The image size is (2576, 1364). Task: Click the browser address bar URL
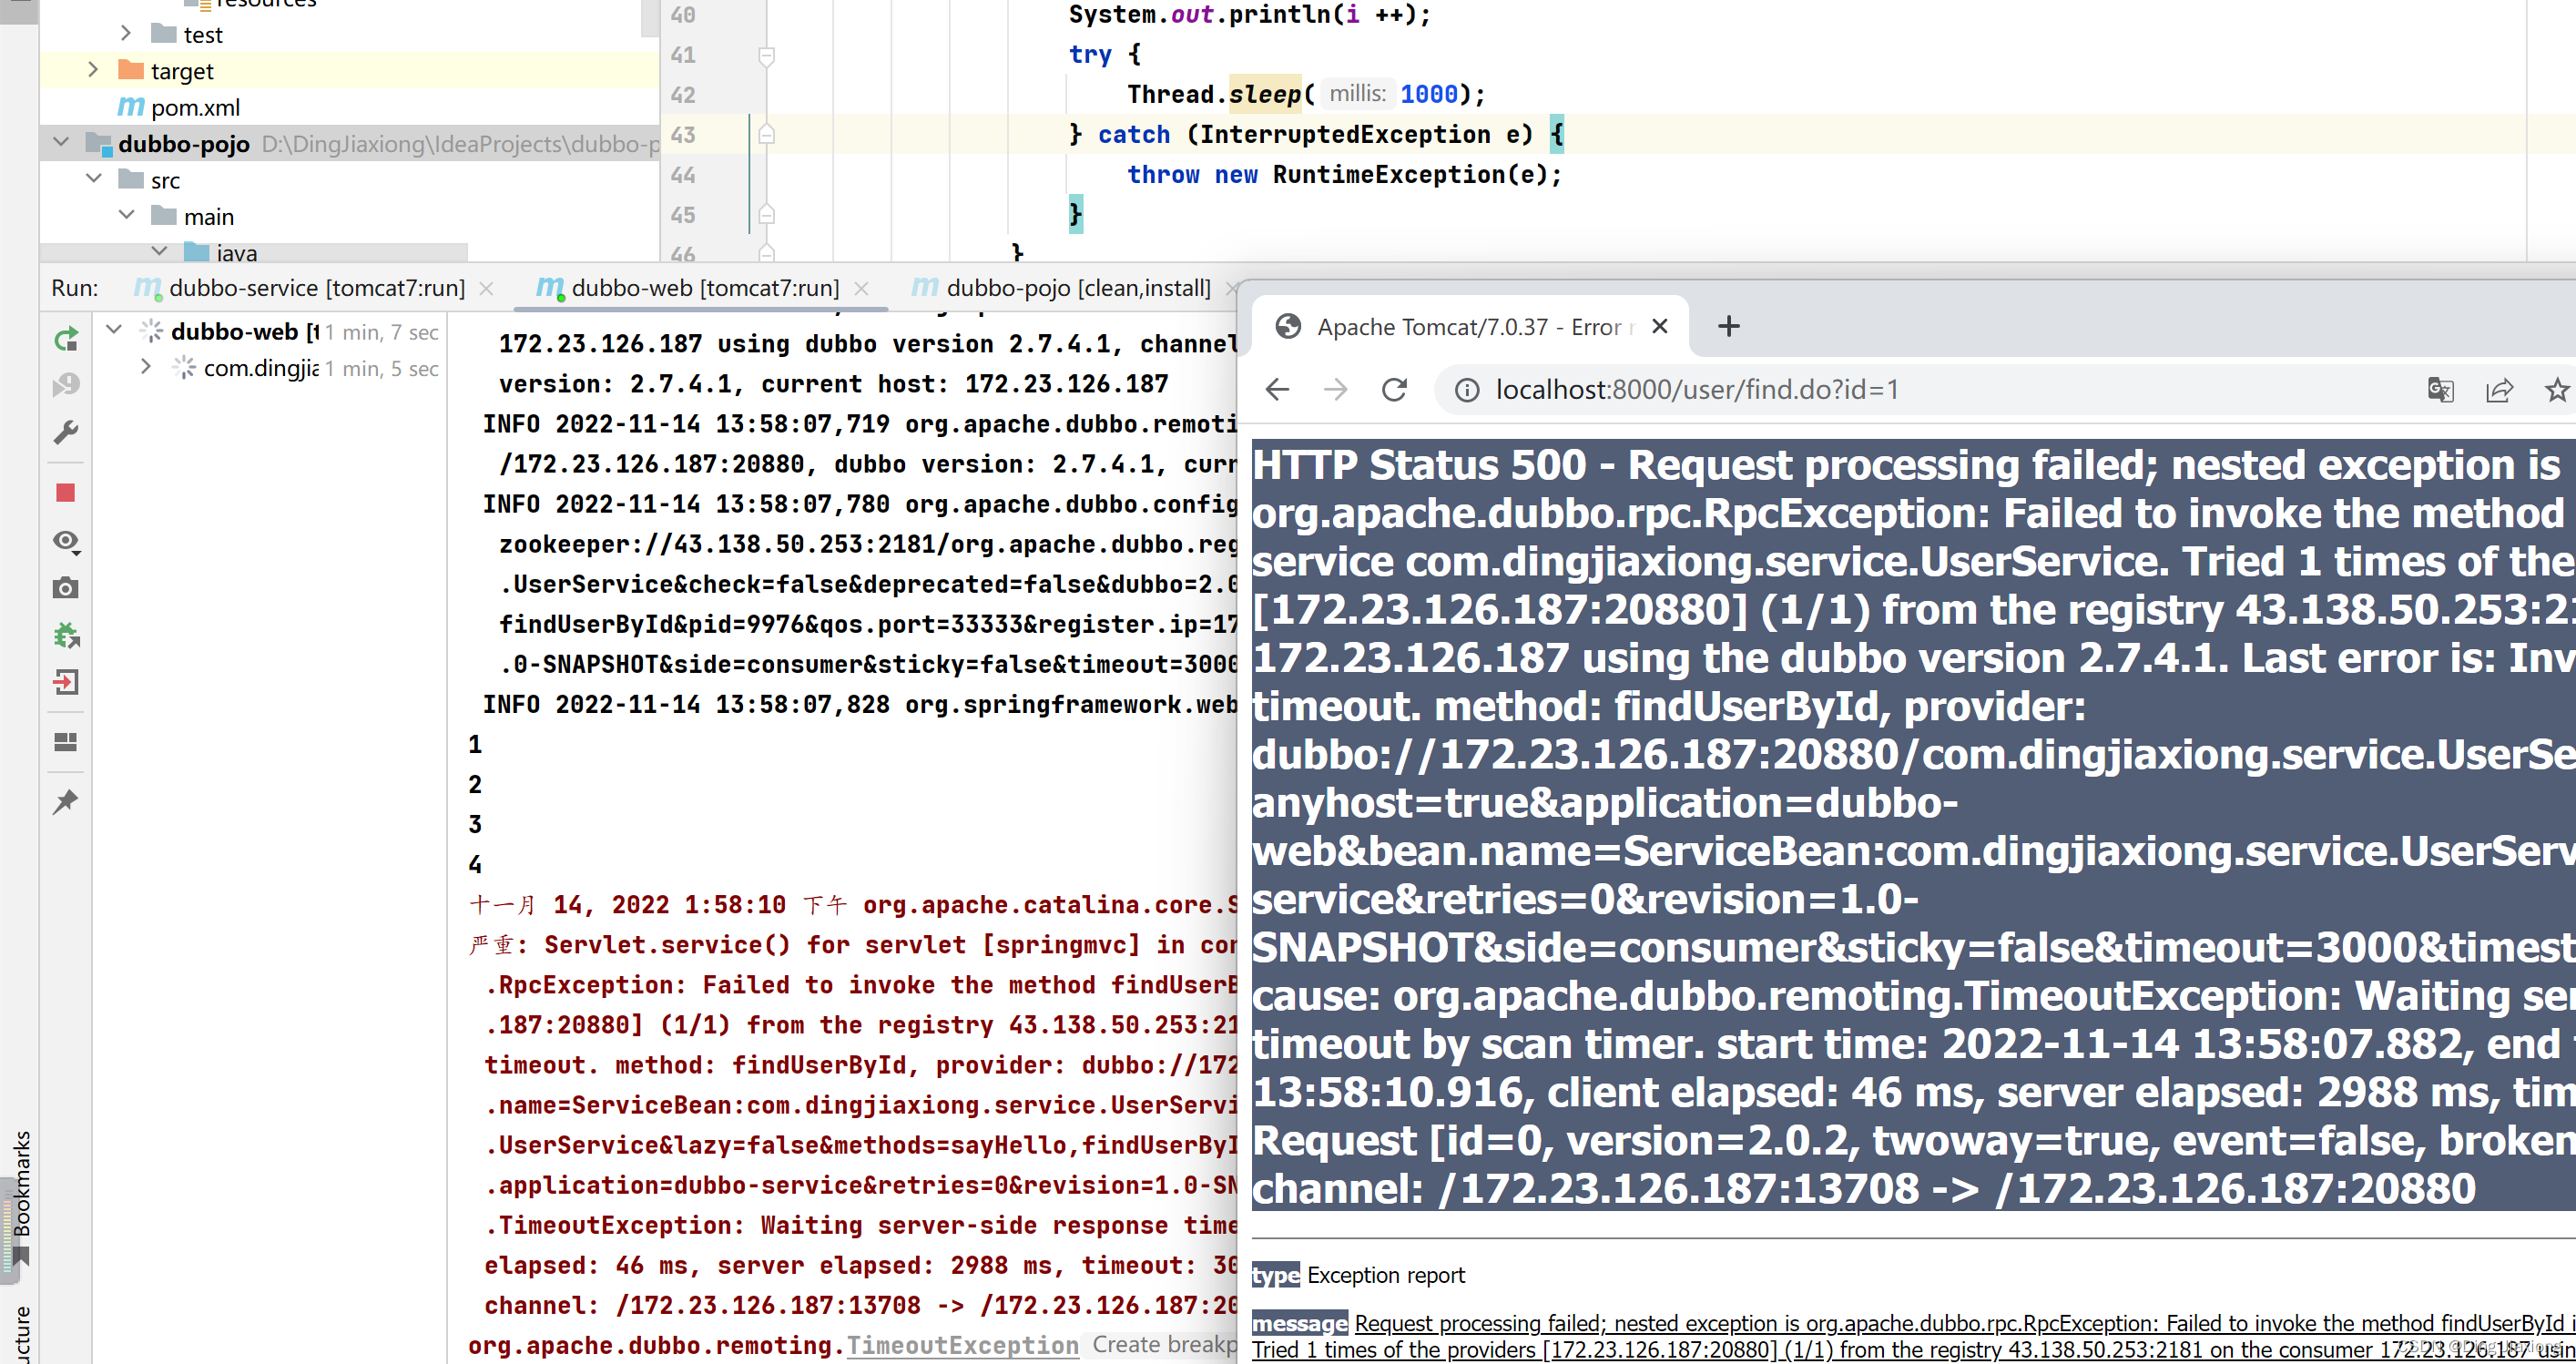tap(1697, 390)
